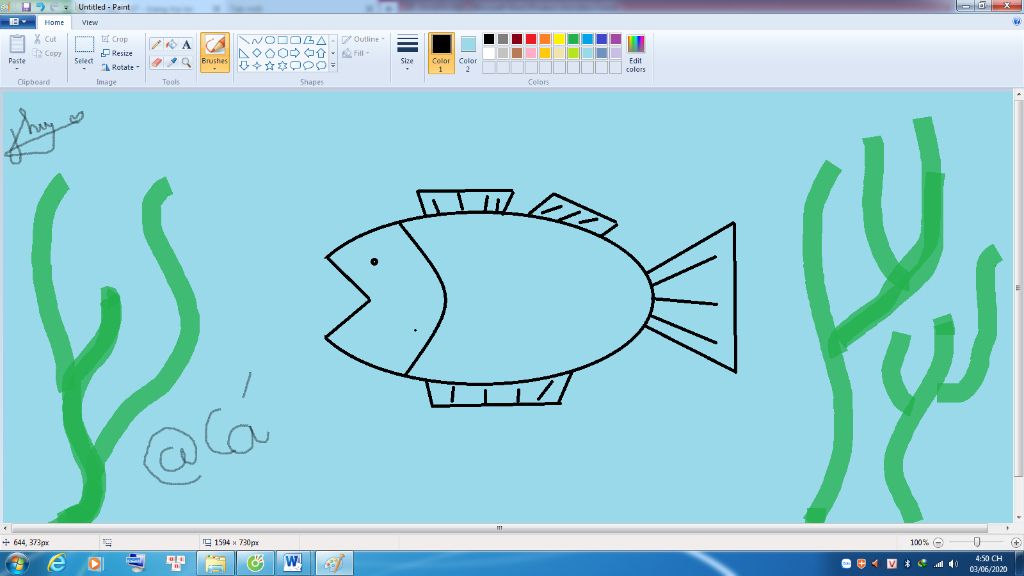Click Undo in quick access toolbar
The image size is (1024, 576).
tap(40, 7)
